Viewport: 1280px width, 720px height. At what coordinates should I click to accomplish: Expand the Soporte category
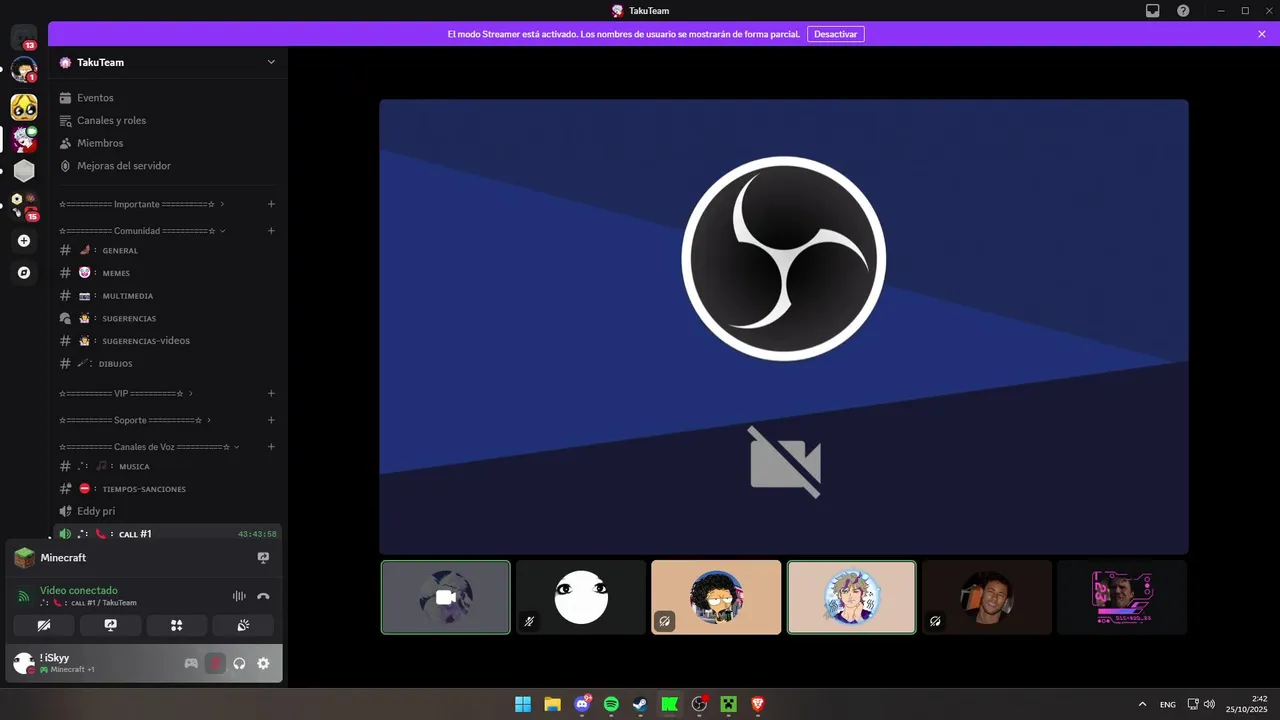click(x=135, y=420)
